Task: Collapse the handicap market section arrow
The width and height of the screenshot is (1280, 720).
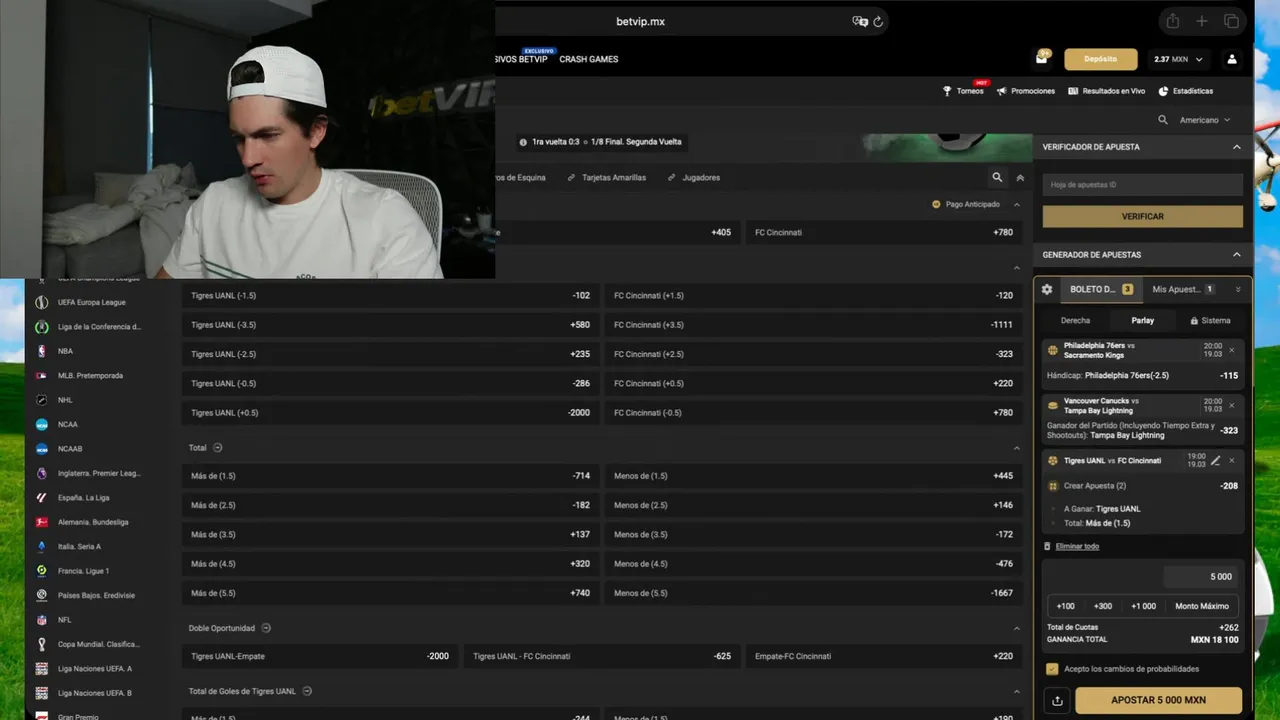Action: [x=1017, y=268]
